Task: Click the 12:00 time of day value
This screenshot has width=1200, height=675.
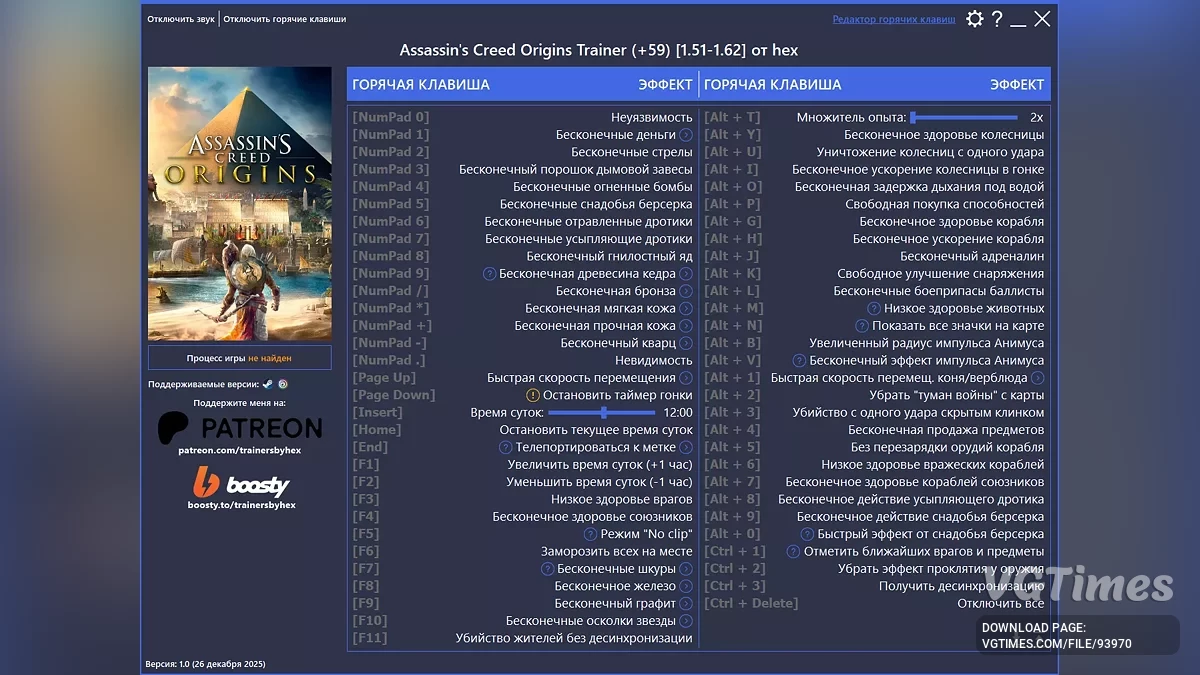Action: coord(678,412)
